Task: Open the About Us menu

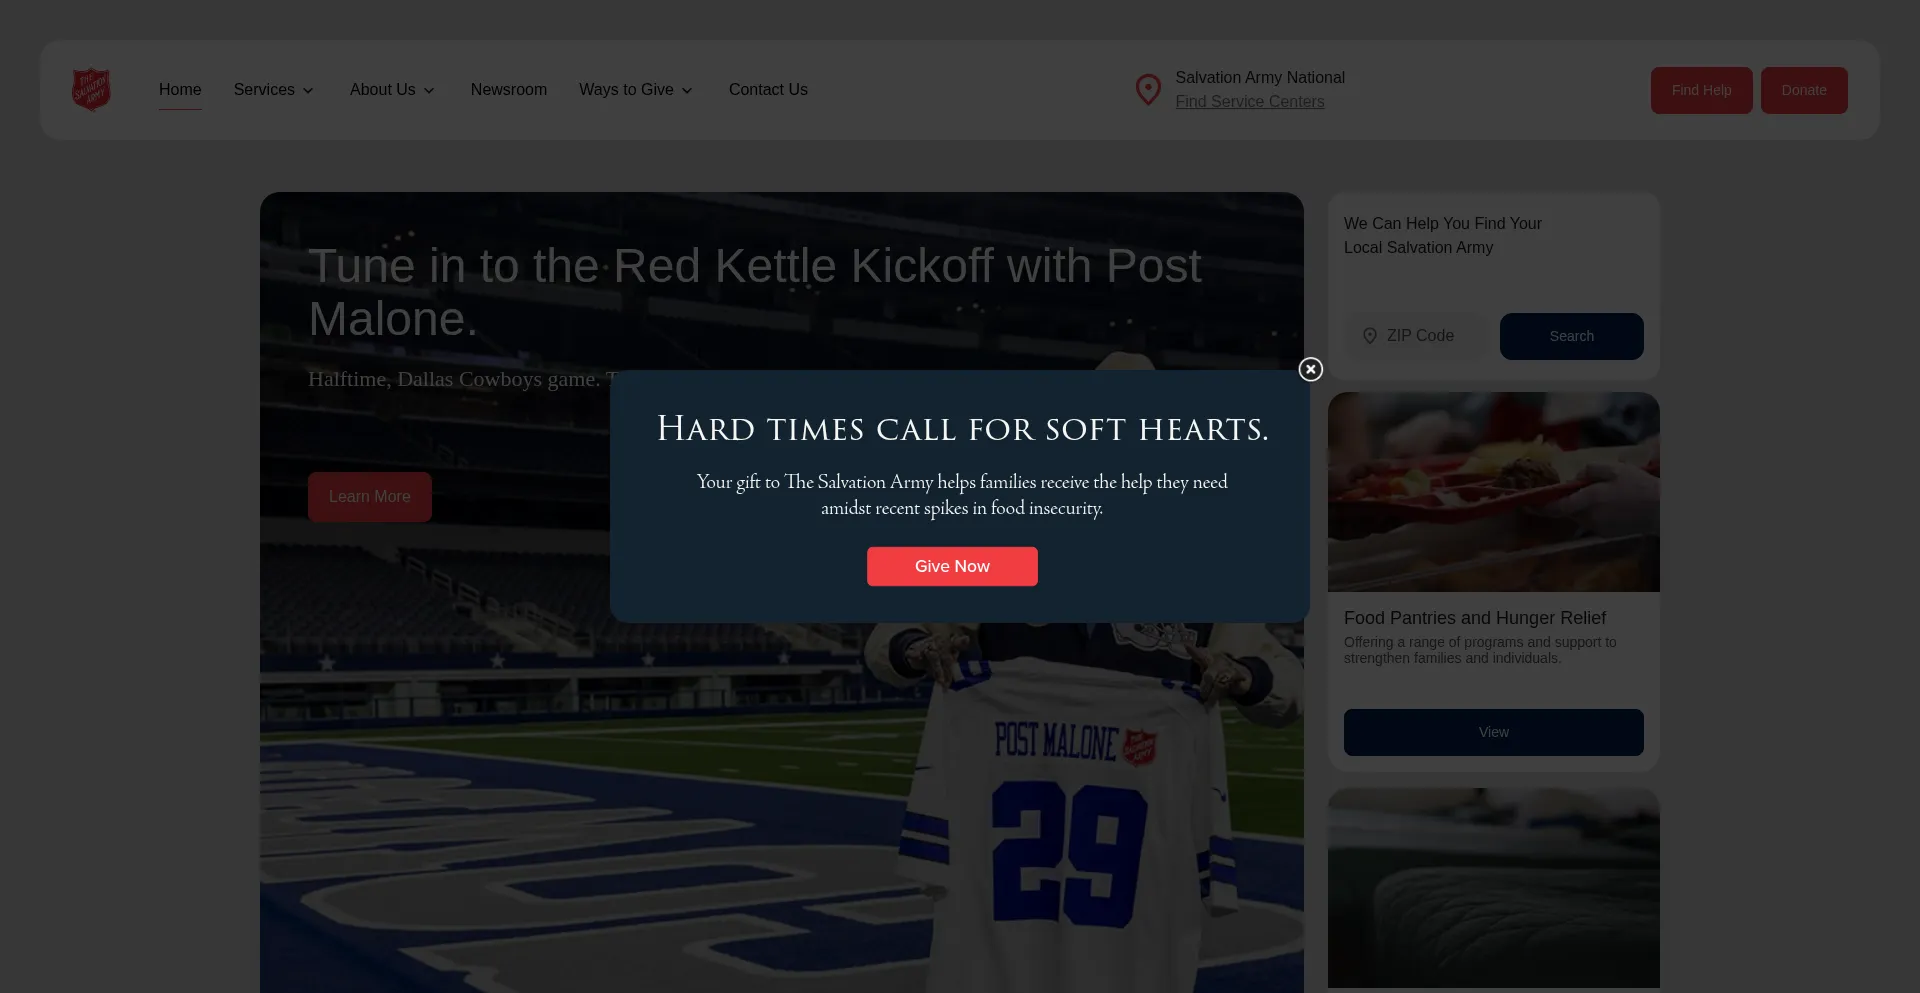Action: pyautogui.click(x=382, y=90)
